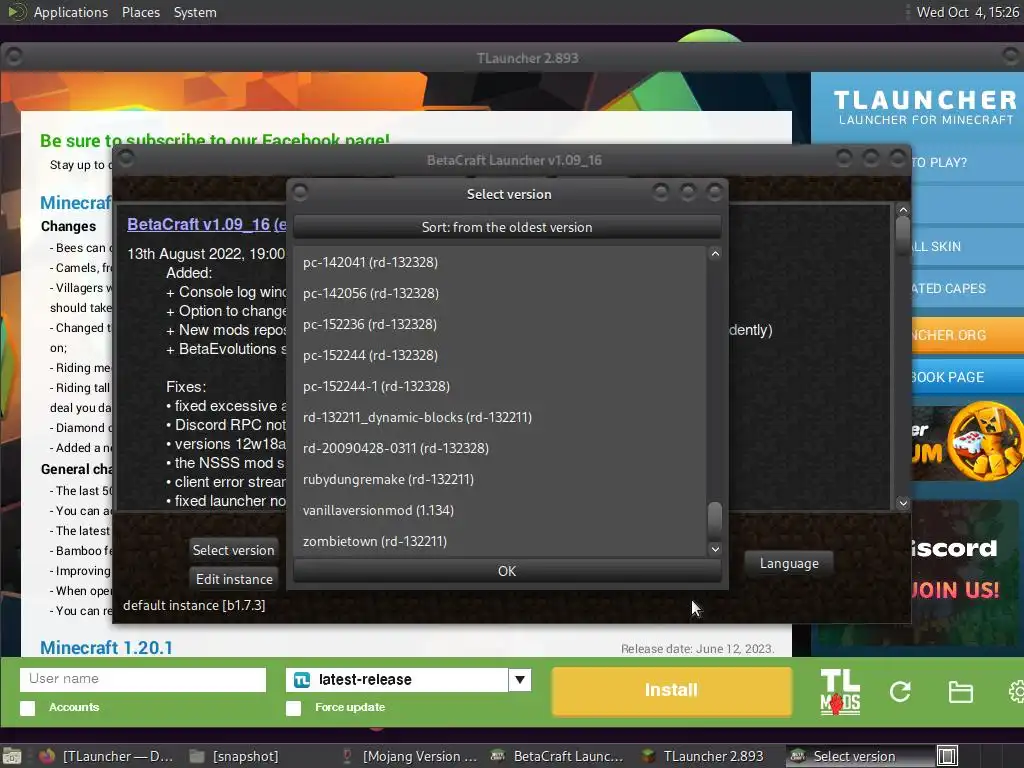The image size is (1024, 768).
Task: Click ALL SKIN sidebar button
Action: click(967, 246)
